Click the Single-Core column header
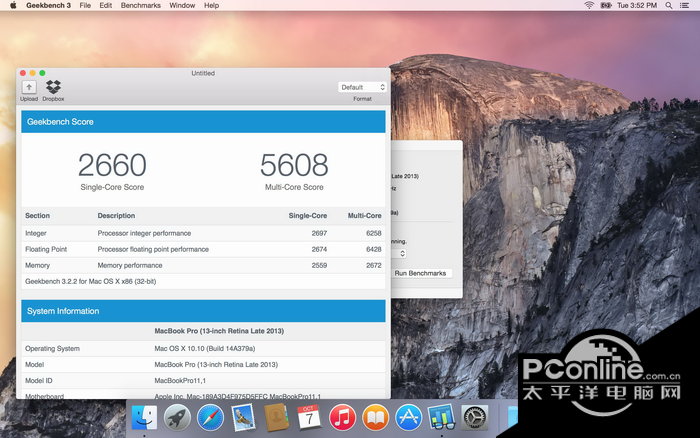The width and height of the screenshot is (700, 438). 308,215
